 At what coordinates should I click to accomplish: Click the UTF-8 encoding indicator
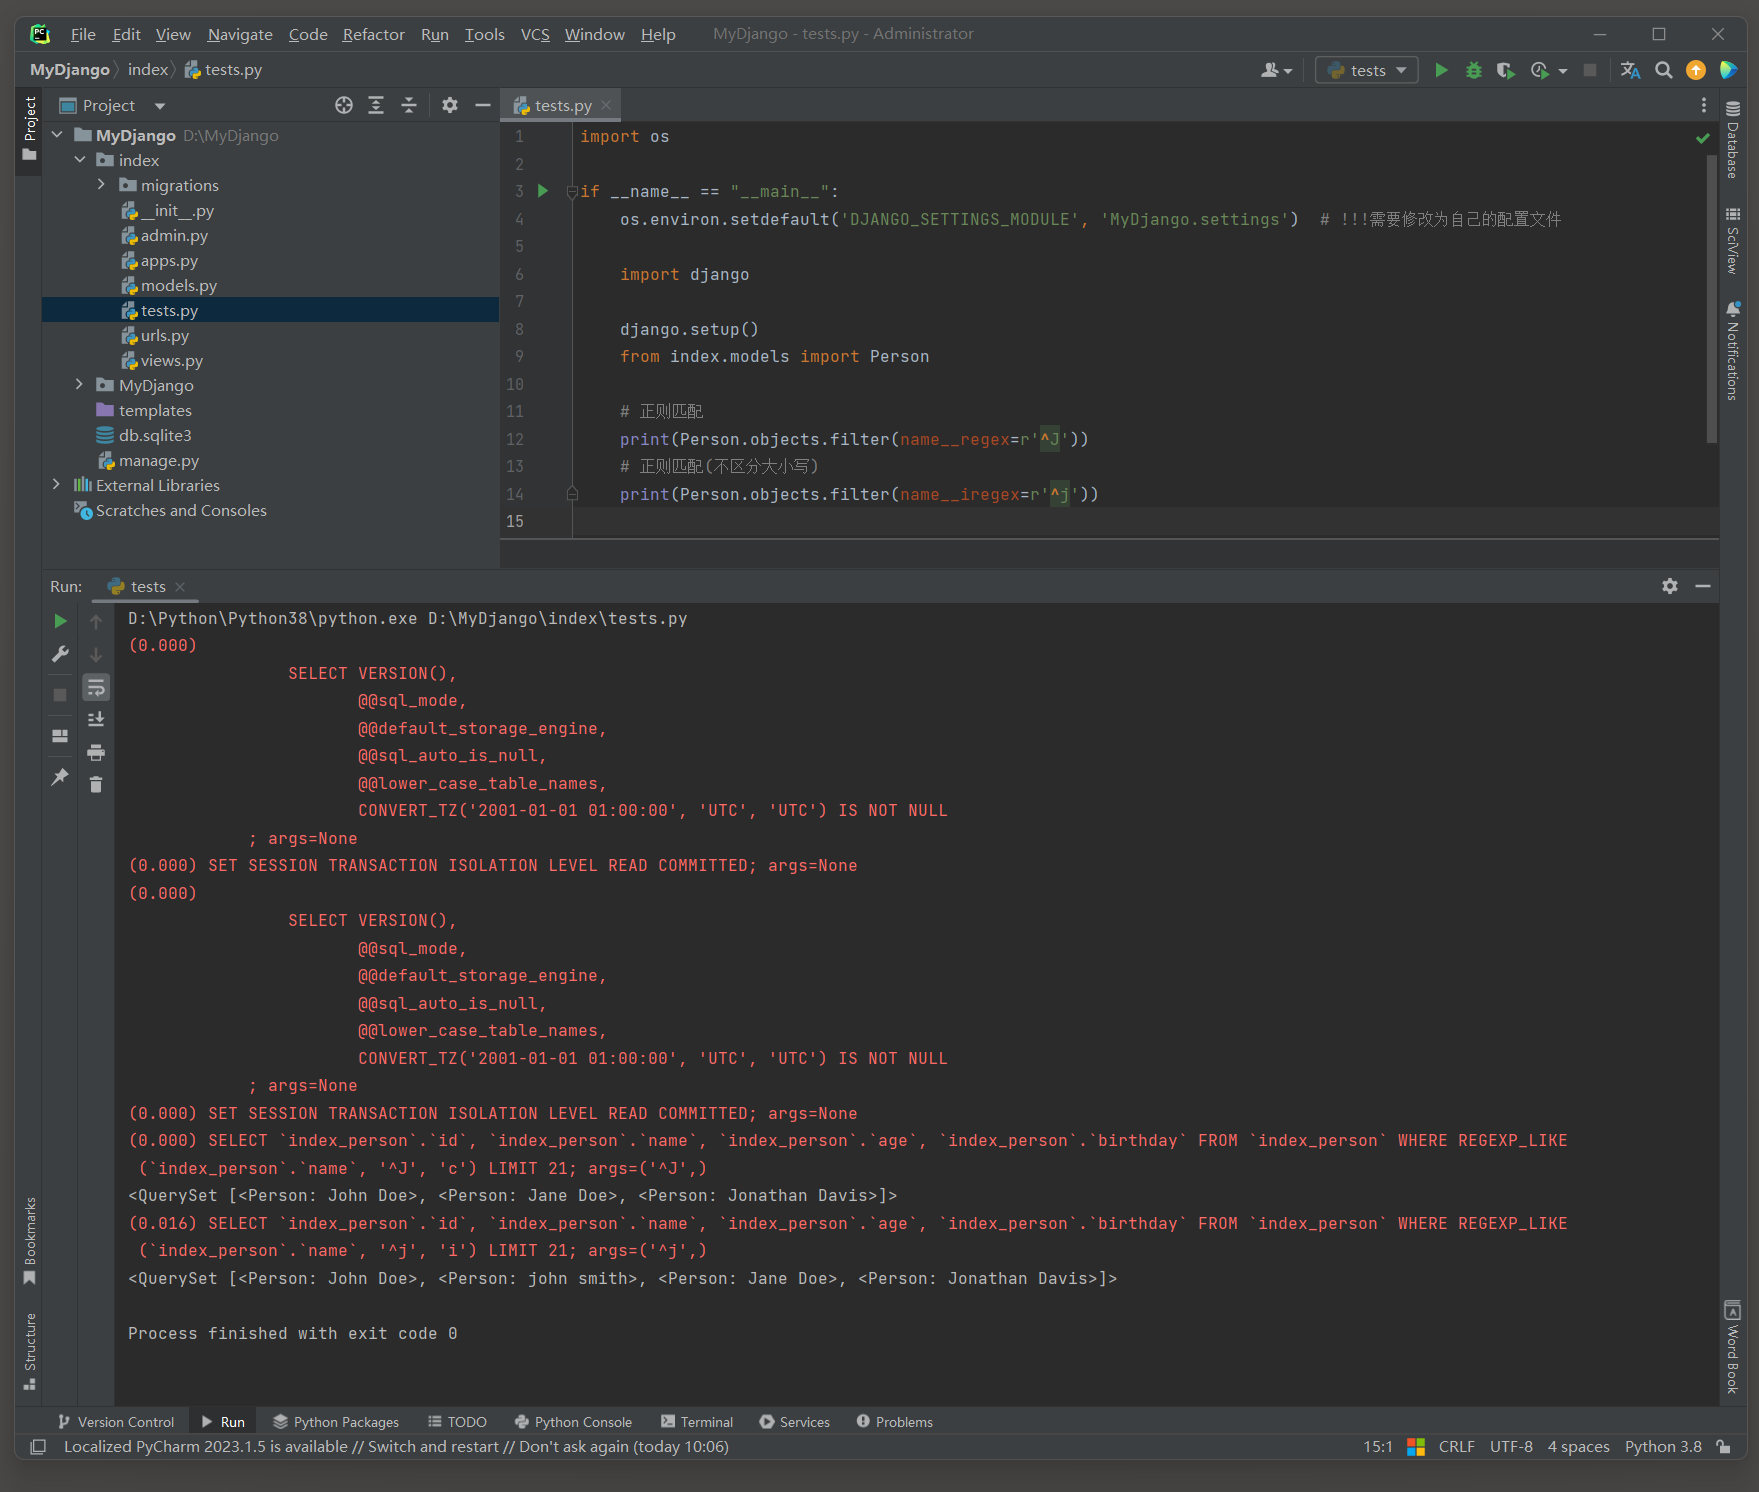[x=1511, y=1447]
